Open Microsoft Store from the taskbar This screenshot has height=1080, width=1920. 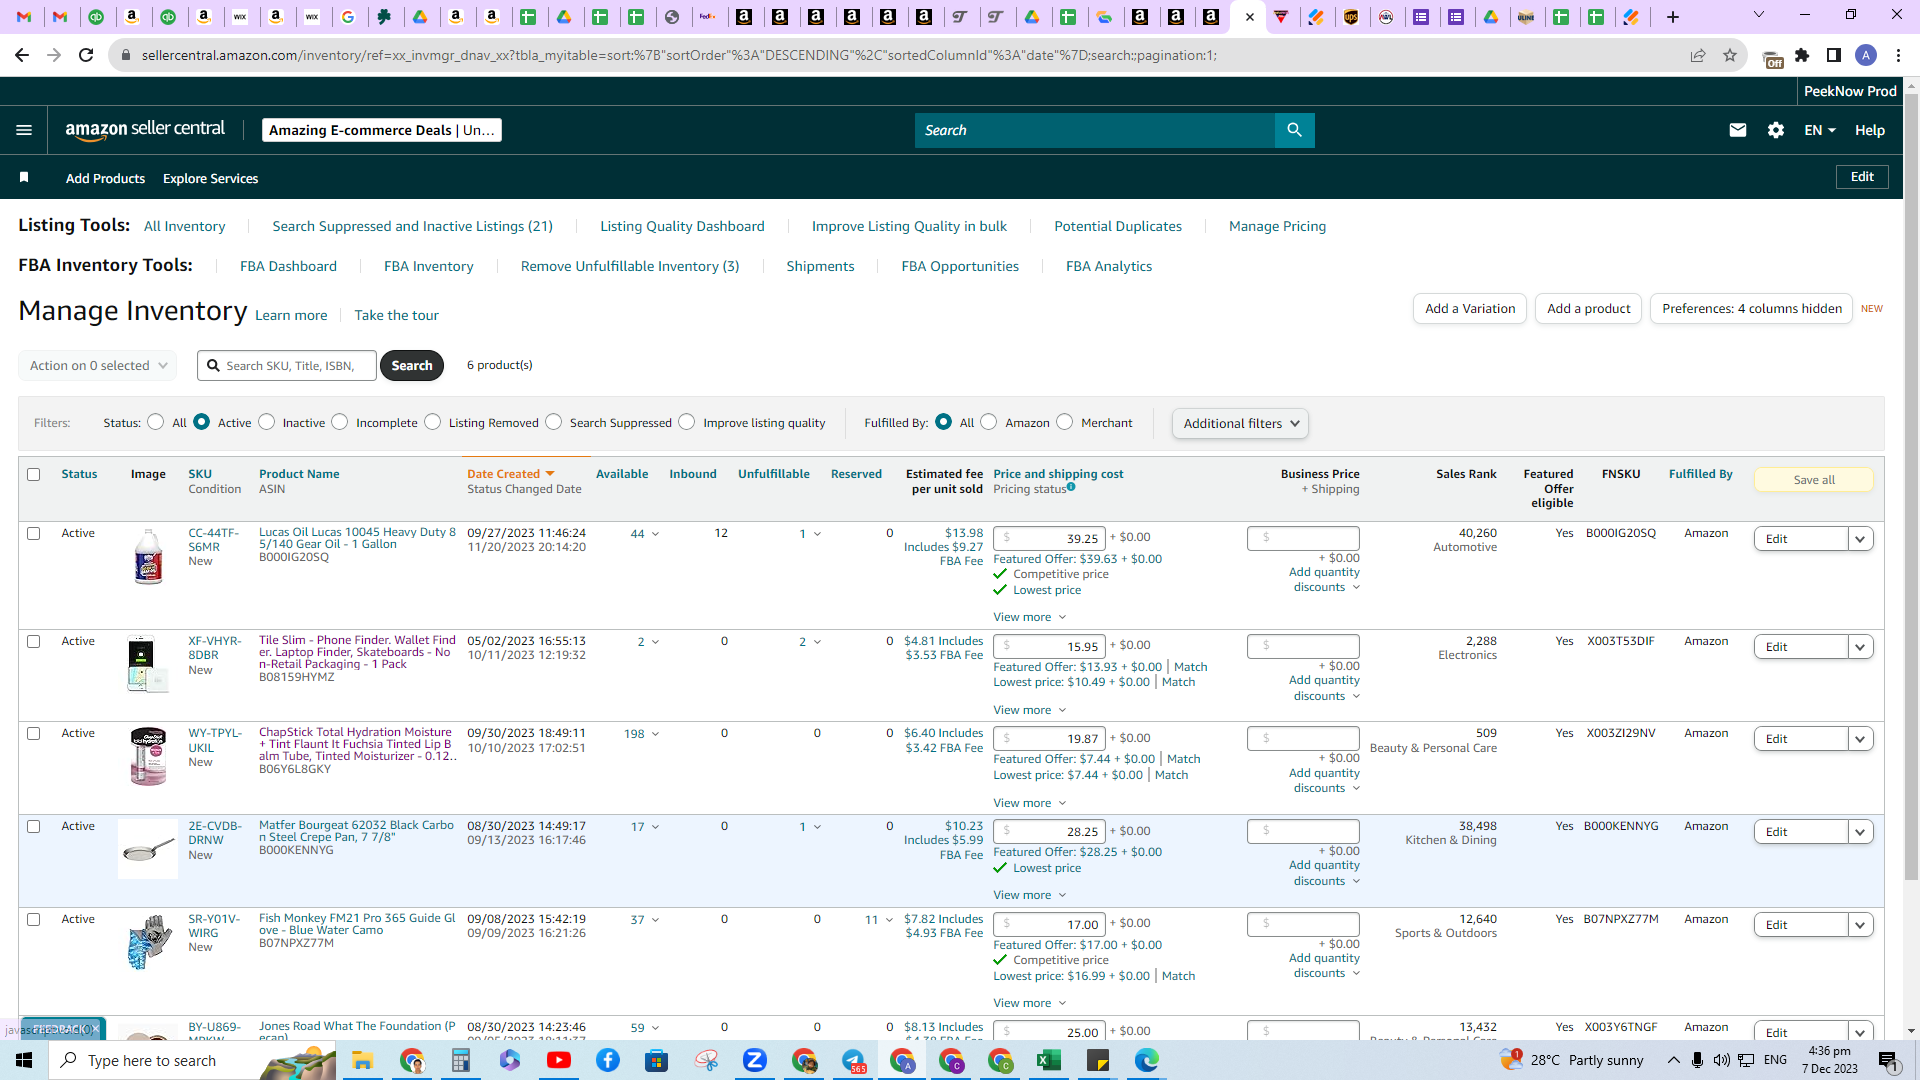(x=657, y=1060)
